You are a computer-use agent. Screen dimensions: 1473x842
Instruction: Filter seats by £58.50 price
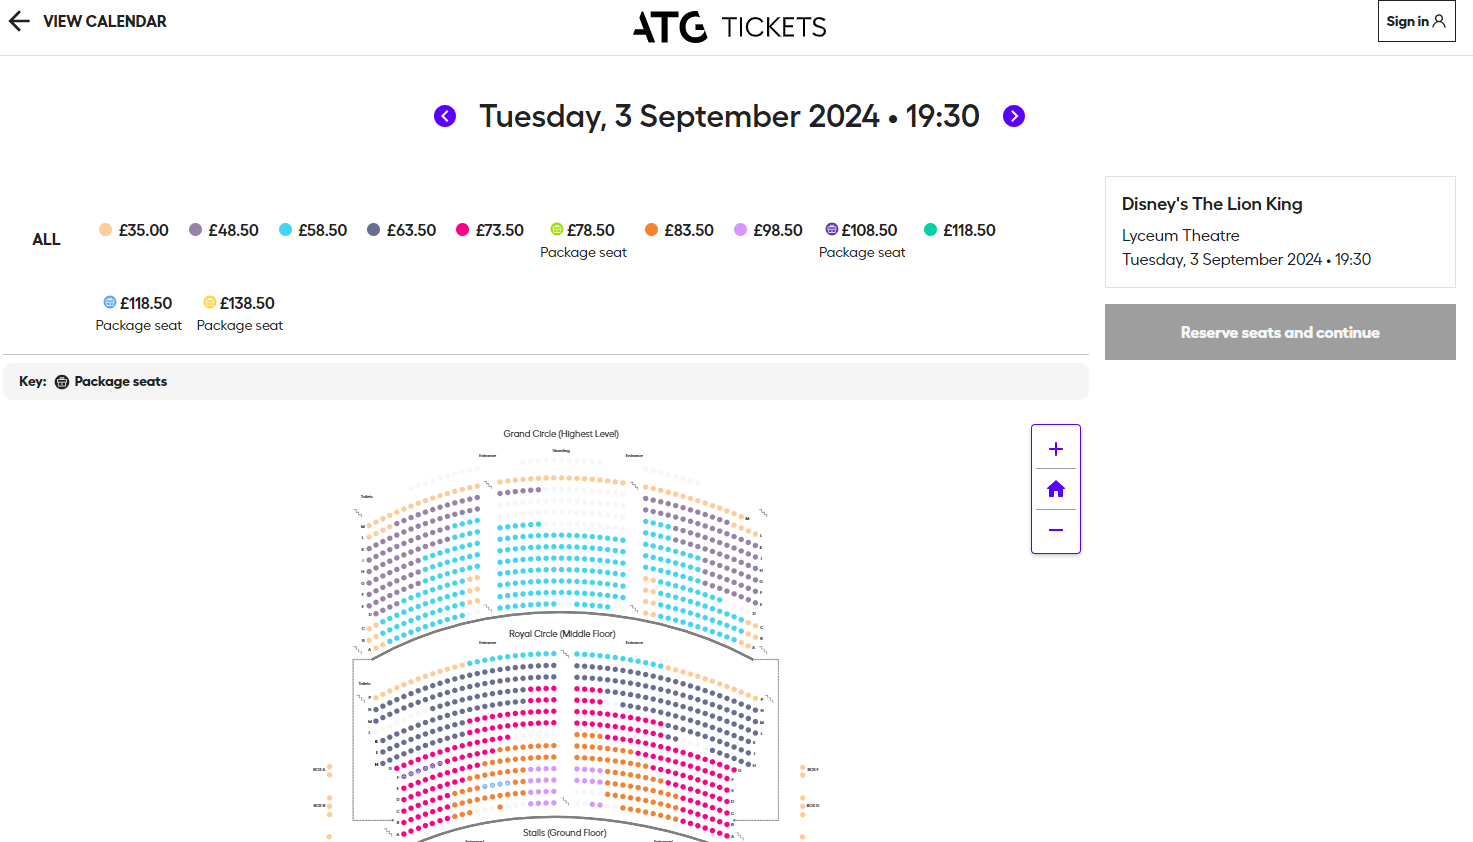[x=313, y=230]
